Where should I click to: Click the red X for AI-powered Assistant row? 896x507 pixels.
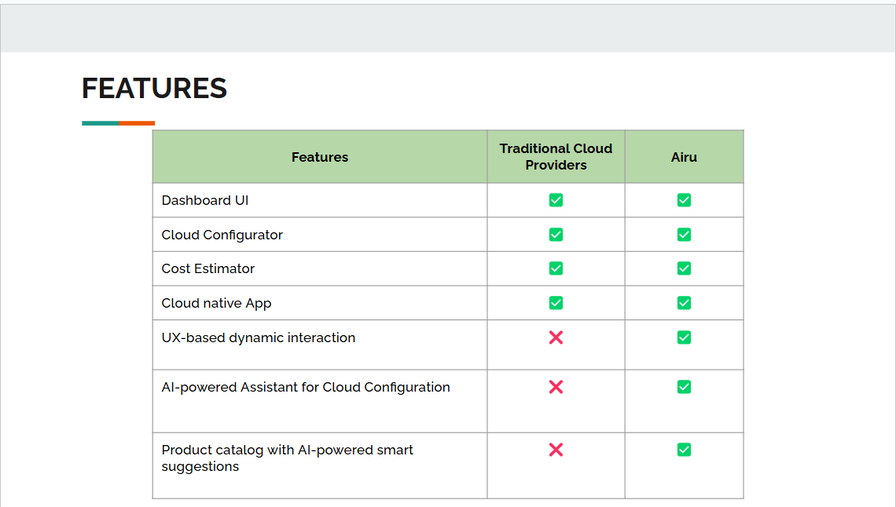pos(556,387)
